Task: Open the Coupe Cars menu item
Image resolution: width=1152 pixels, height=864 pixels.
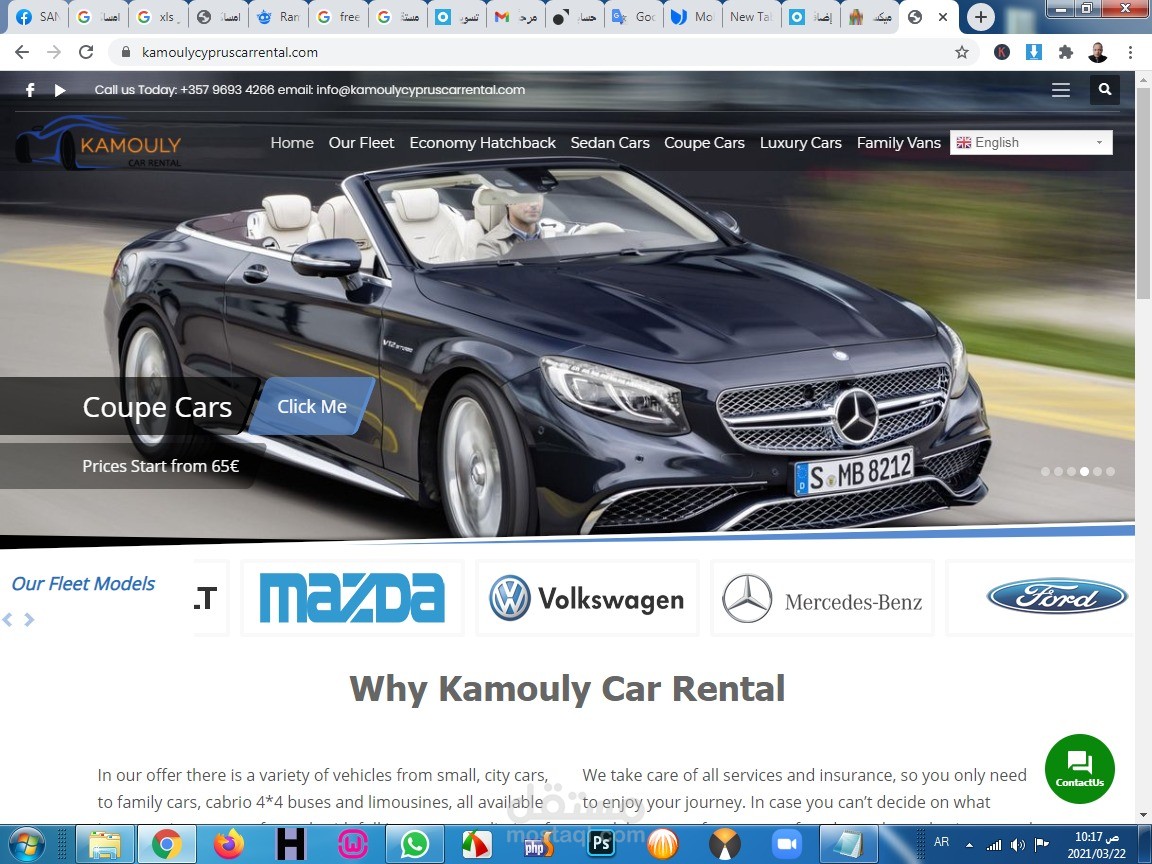Action: (x=705, y=143)
